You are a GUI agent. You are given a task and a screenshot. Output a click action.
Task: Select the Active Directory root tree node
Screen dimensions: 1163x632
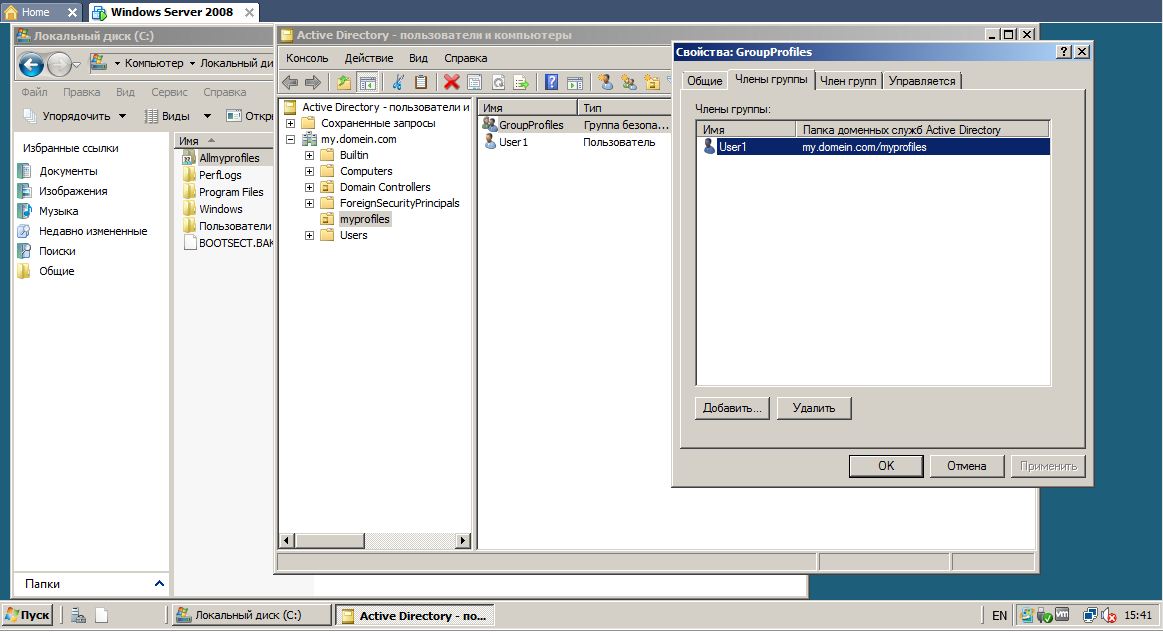[x=385, y=107]
